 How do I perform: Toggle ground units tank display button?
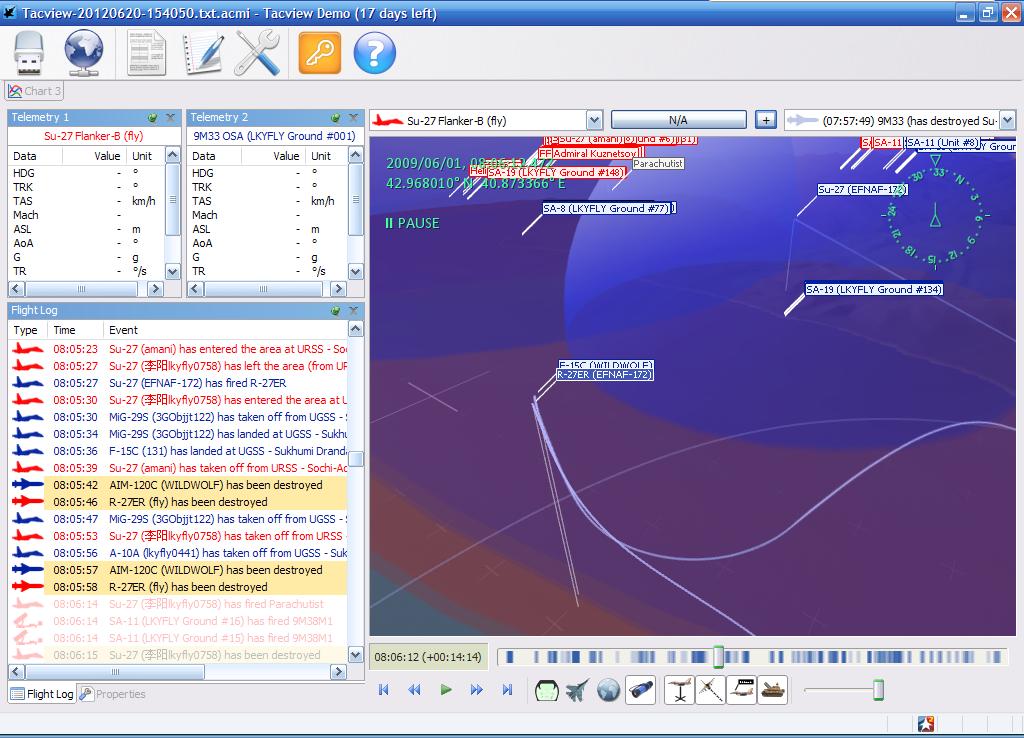(x=772, y=690)
